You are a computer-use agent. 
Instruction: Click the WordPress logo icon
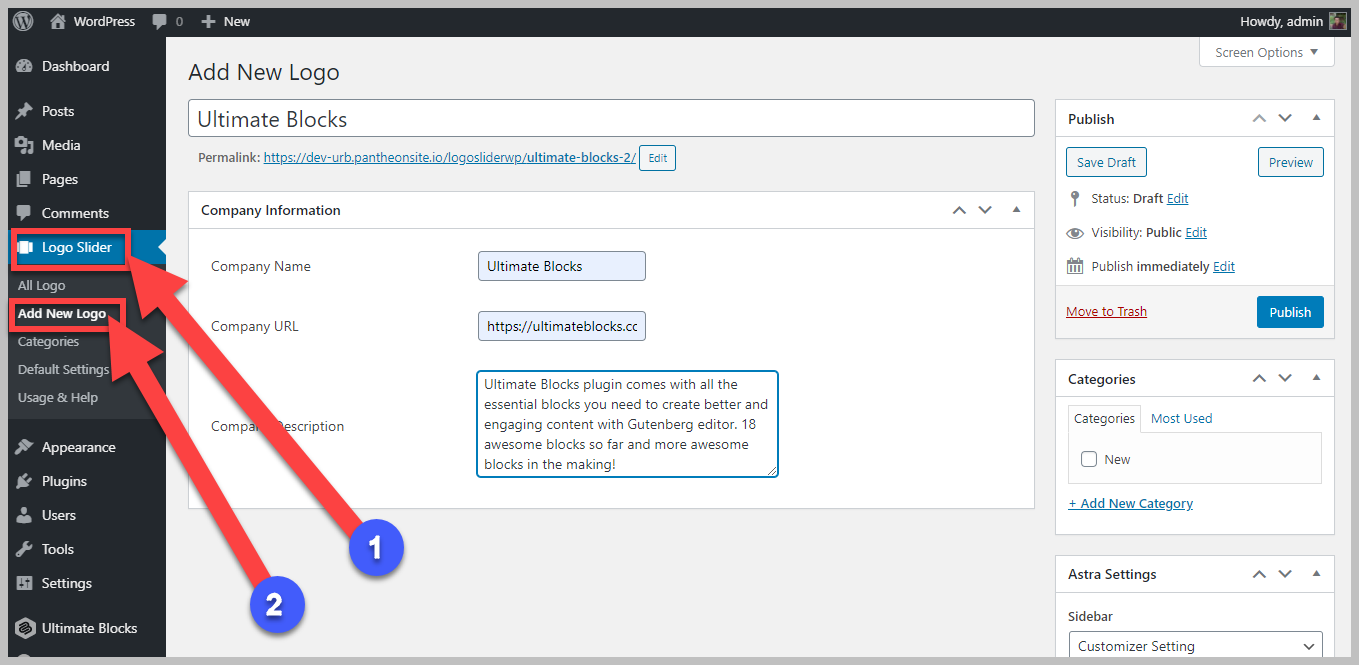(x=23, y=21)
